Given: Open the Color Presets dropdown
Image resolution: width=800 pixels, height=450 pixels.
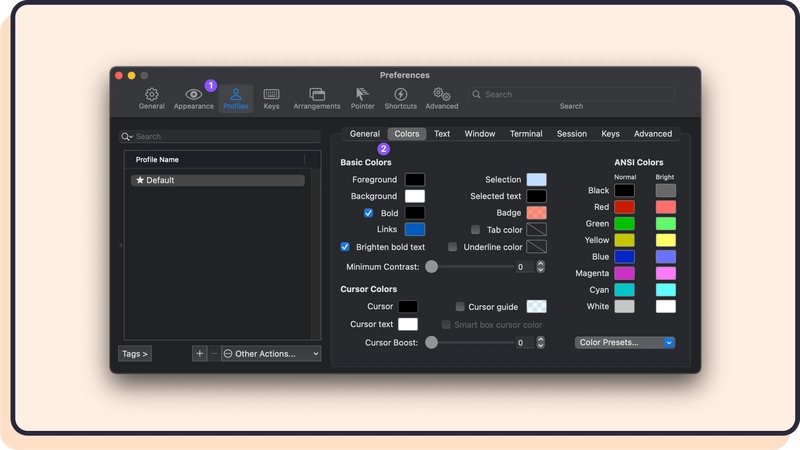Looking at the screenshot, I should (x=624, y=342).
